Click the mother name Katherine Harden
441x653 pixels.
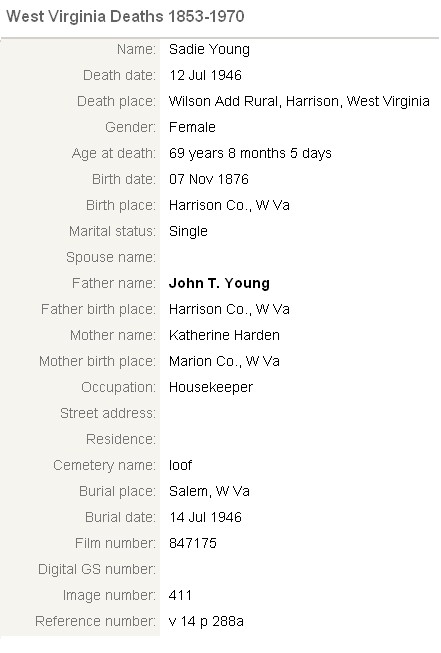pos(224,335)
